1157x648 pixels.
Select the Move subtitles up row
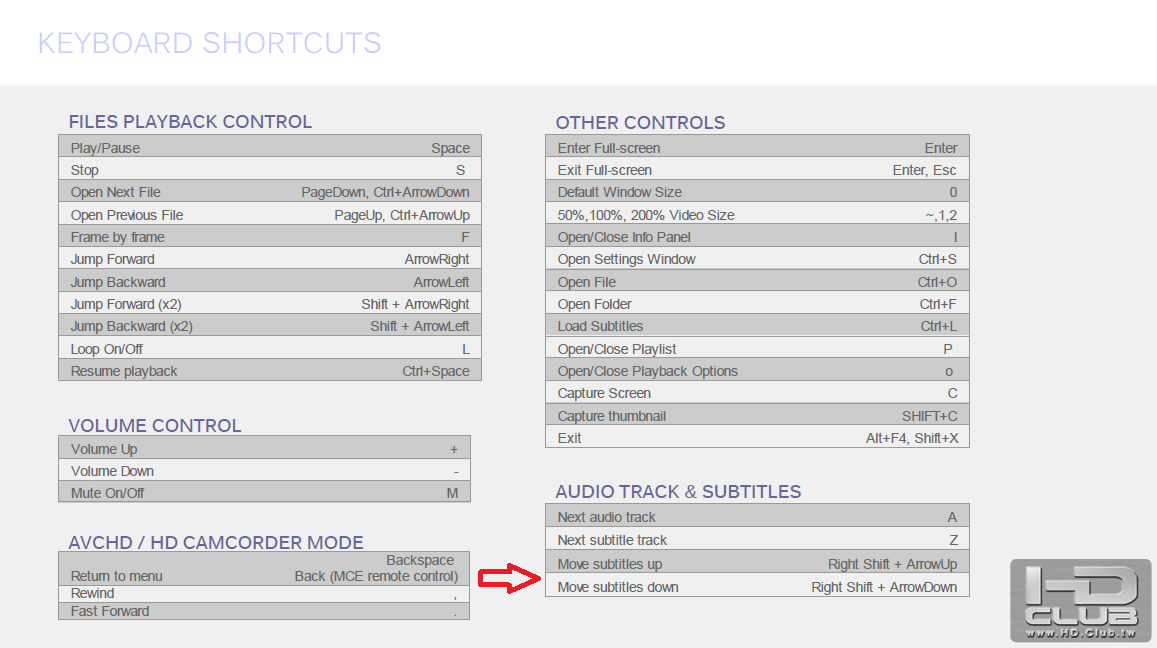point(757,564)
